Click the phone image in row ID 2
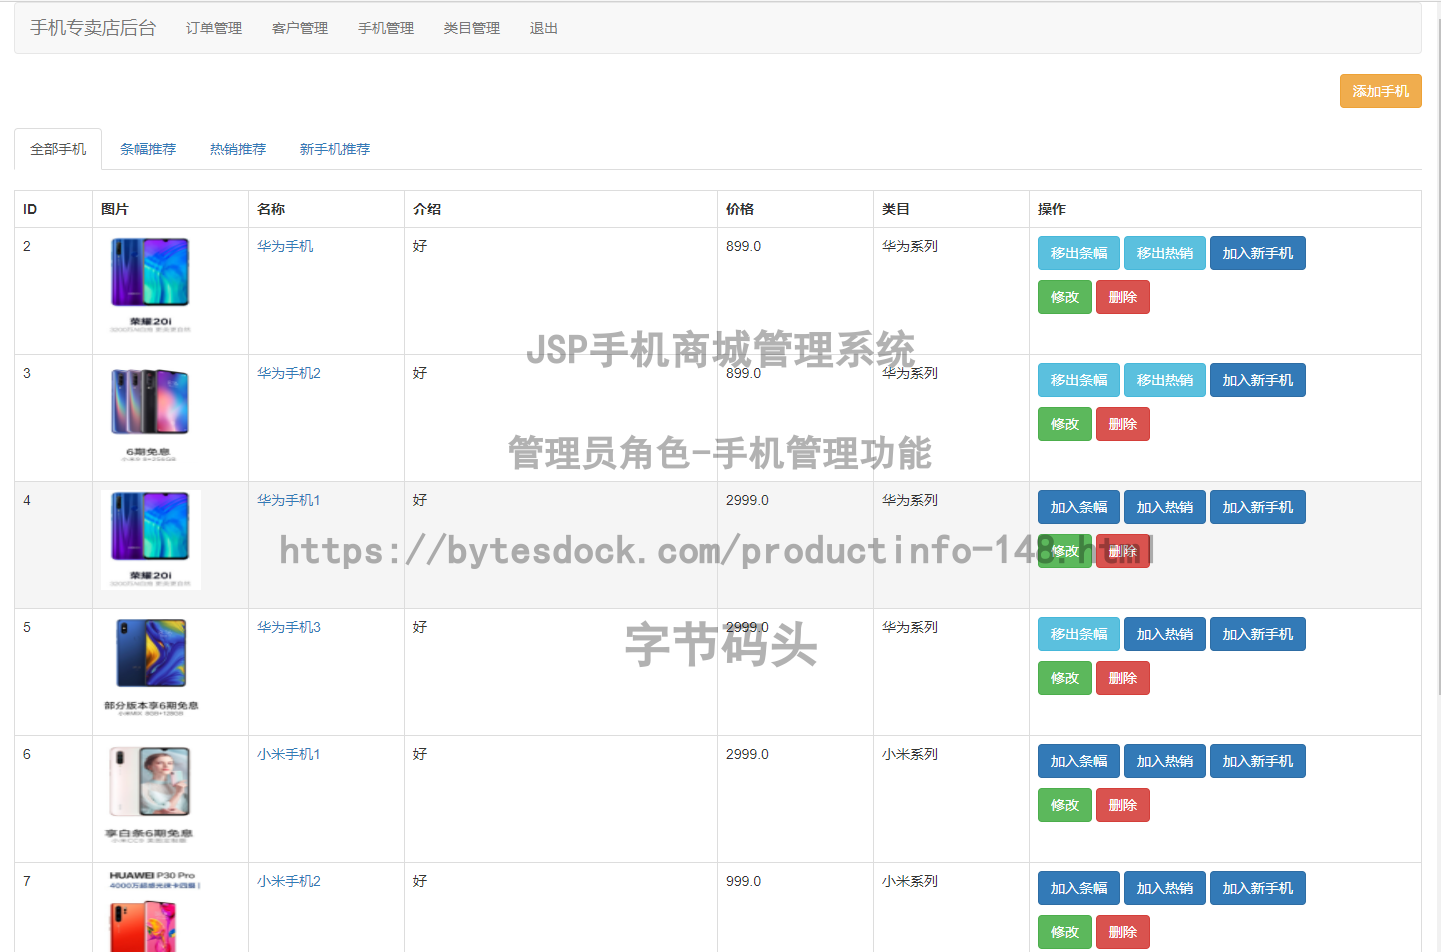This screenshot has height=952, width=1441. point(151,286)
